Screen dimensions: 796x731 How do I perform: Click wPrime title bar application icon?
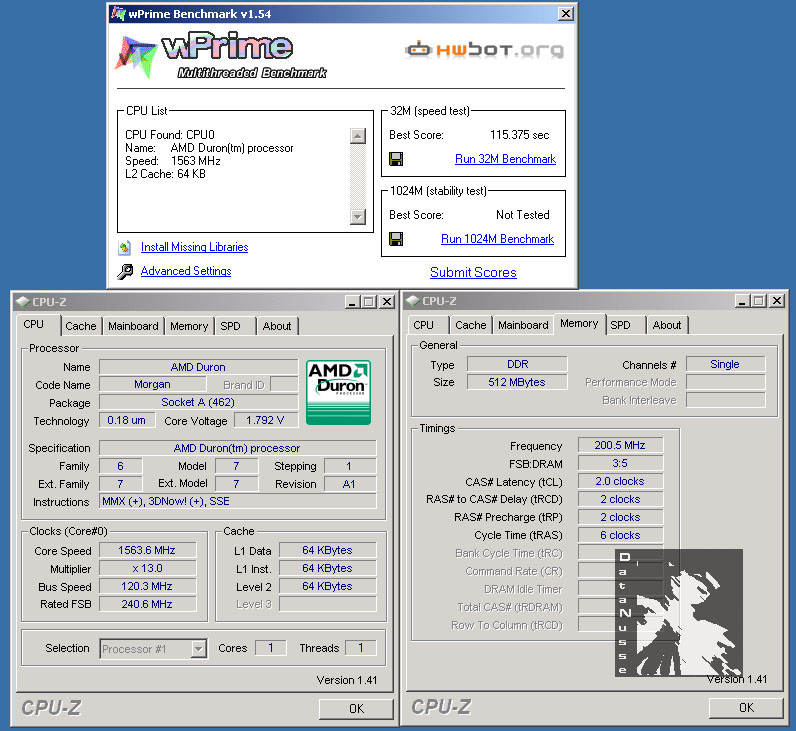118,14
